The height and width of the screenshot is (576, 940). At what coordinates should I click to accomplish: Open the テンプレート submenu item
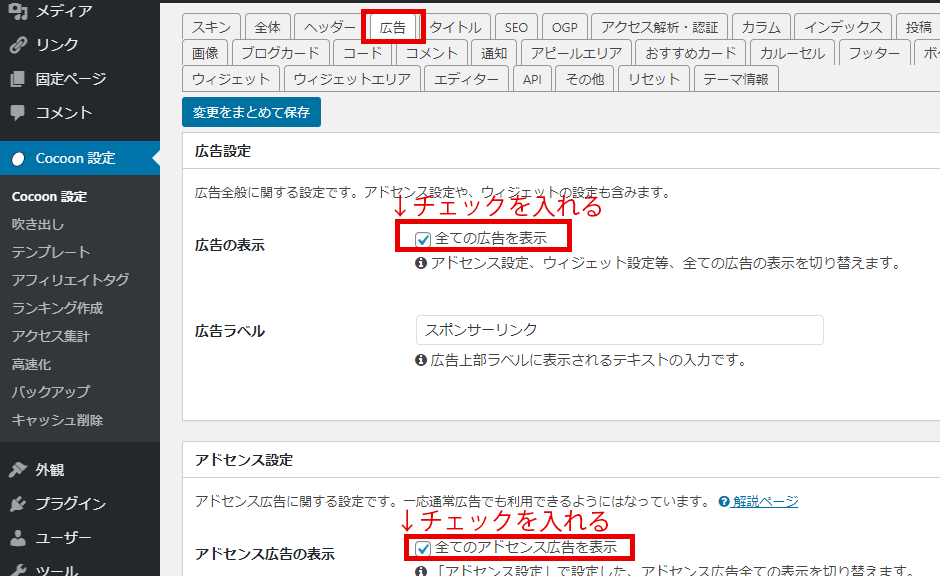pyautogui.click(x=51, y=252)
